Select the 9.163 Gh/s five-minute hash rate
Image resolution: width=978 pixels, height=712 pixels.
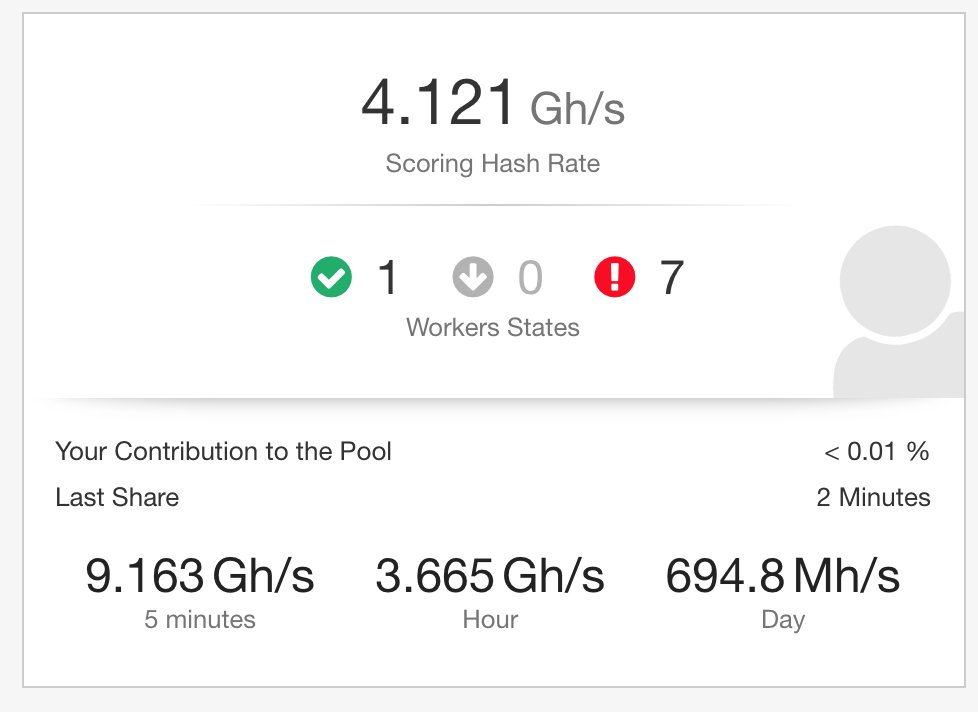point(200,576)
